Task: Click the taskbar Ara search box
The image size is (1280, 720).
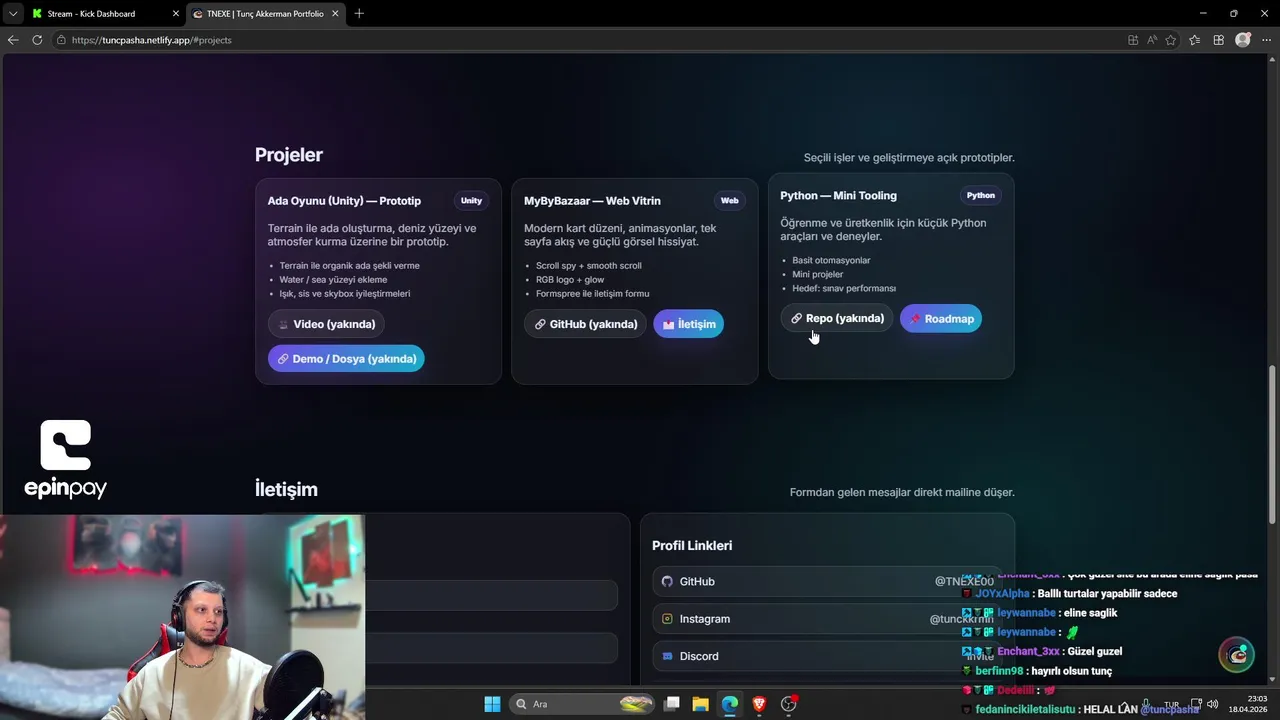Action: click(x=583, y=704)
